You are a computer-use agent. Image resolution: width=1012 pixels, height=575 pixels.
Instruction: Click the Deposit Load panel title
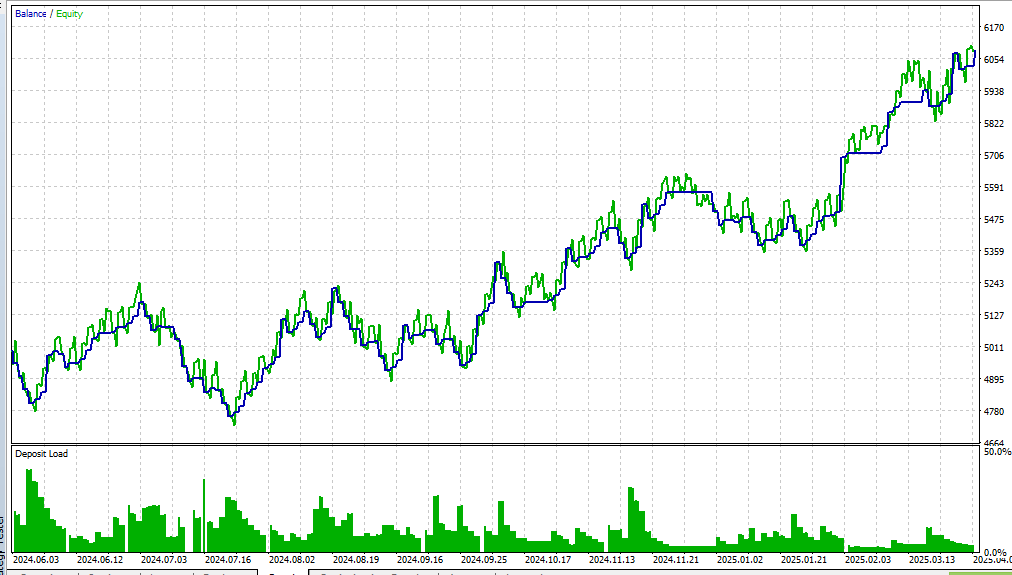click(41, 454)
